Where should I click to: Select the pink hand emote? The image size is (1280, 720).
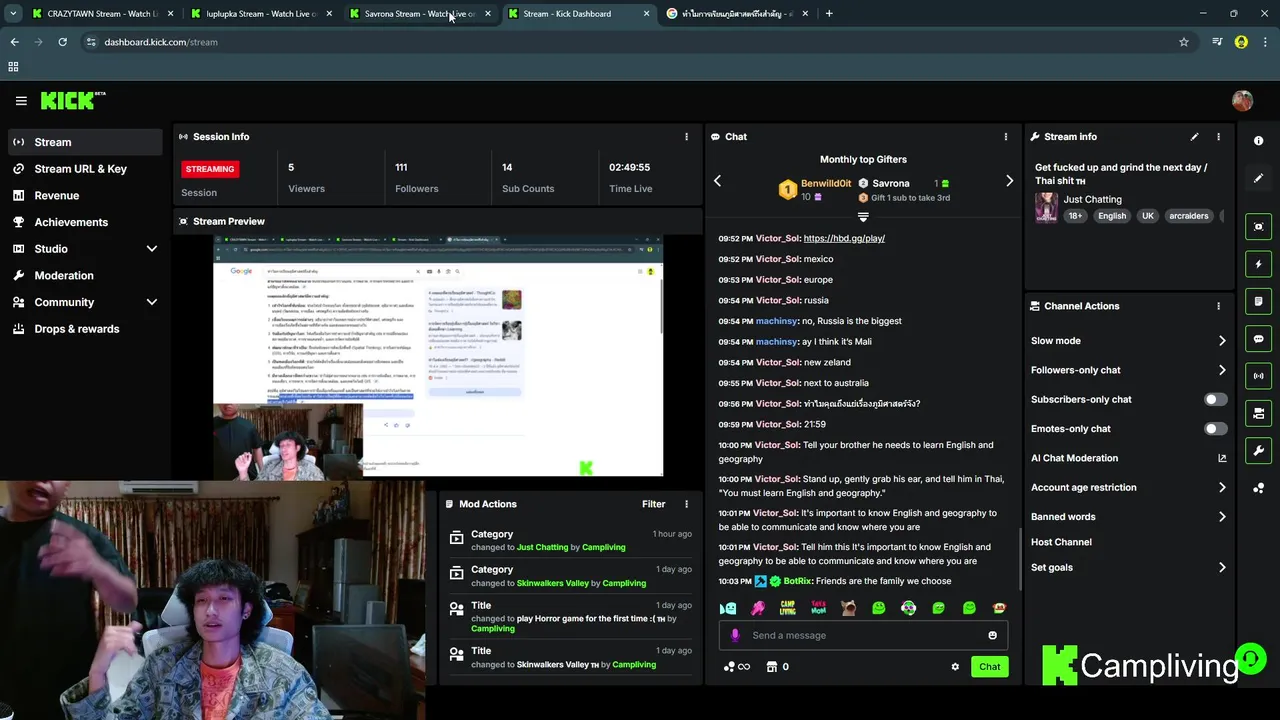point(758,608)
